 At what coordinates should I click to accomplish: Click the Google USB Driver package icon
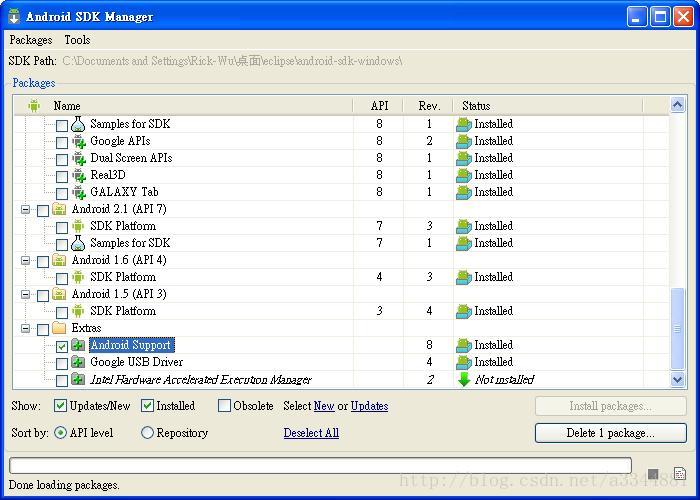[x=78, y=362]
